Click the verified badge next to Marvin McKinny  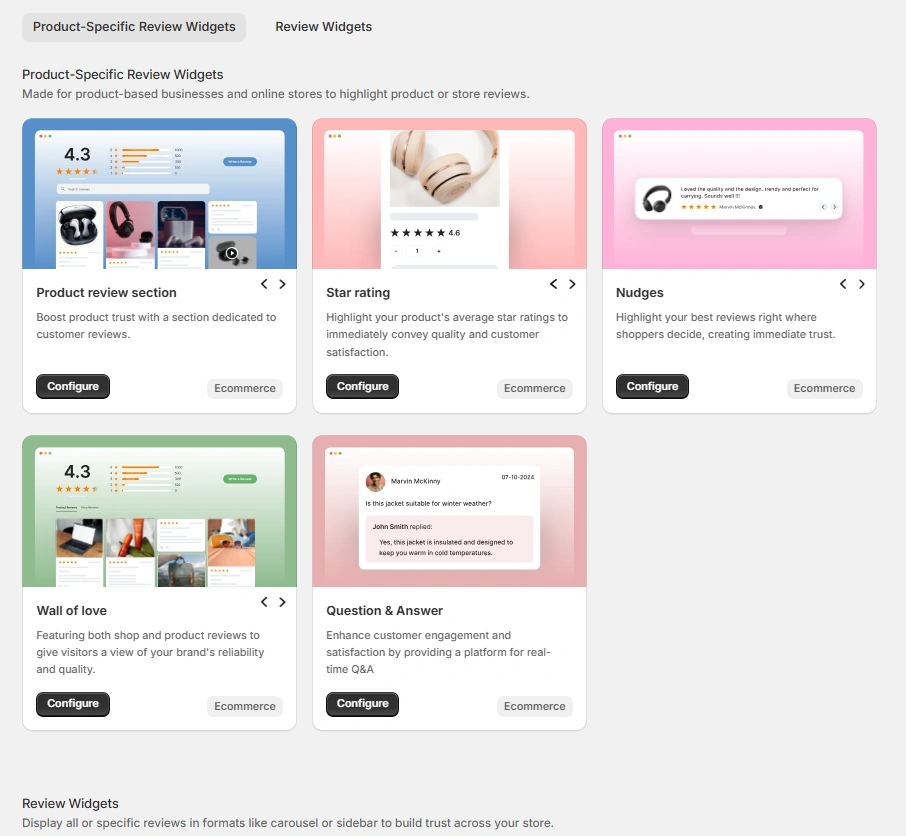[x=761, y=207]
